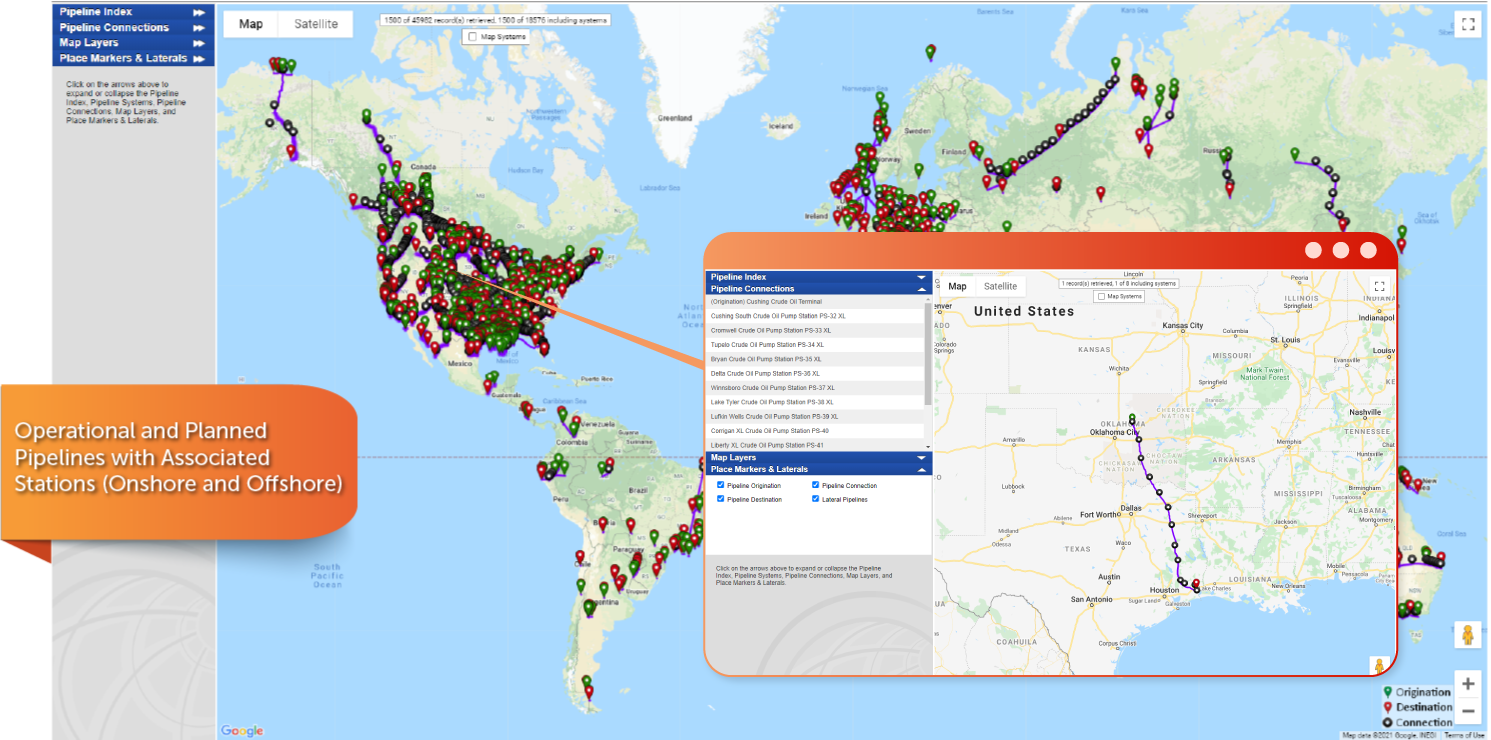1491x740 pixels.
Task: Click the Street View pegman on main map
Action: click(x=1467, y=636)
